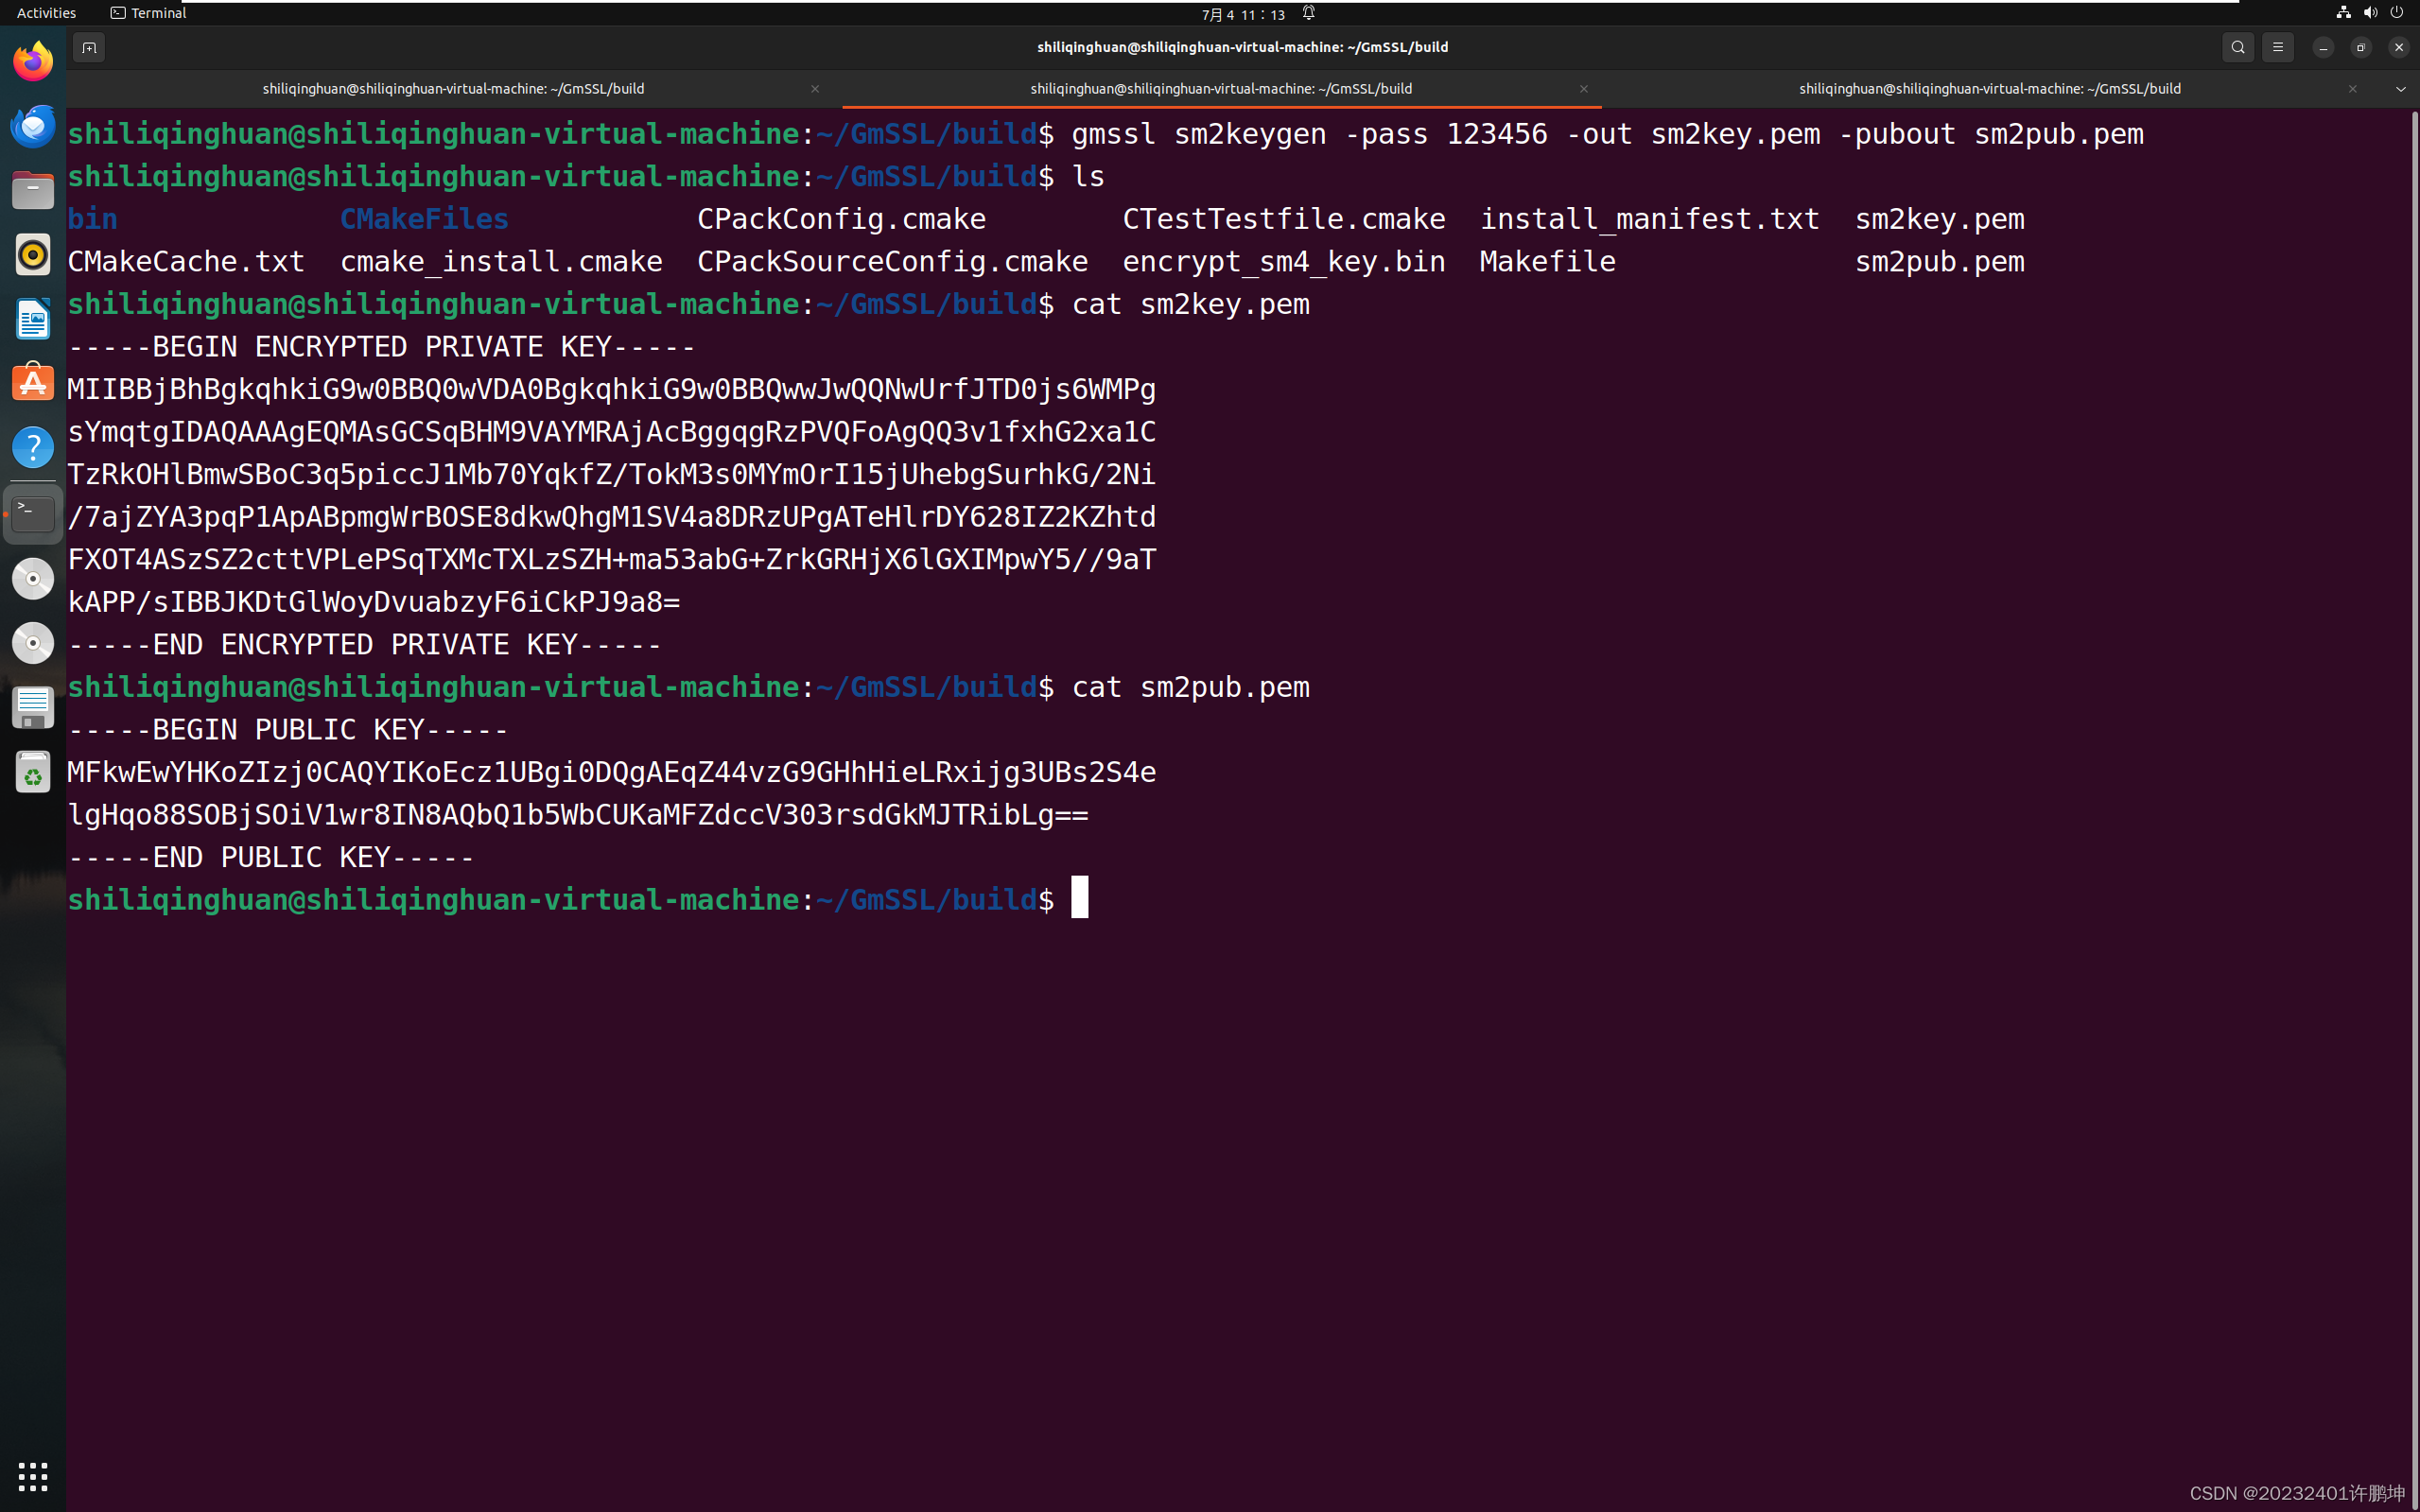Click the gmssl sm2keygen command line
Image resolution: width=2420 pixels, height=1512 pixels.
[1608, 134]
